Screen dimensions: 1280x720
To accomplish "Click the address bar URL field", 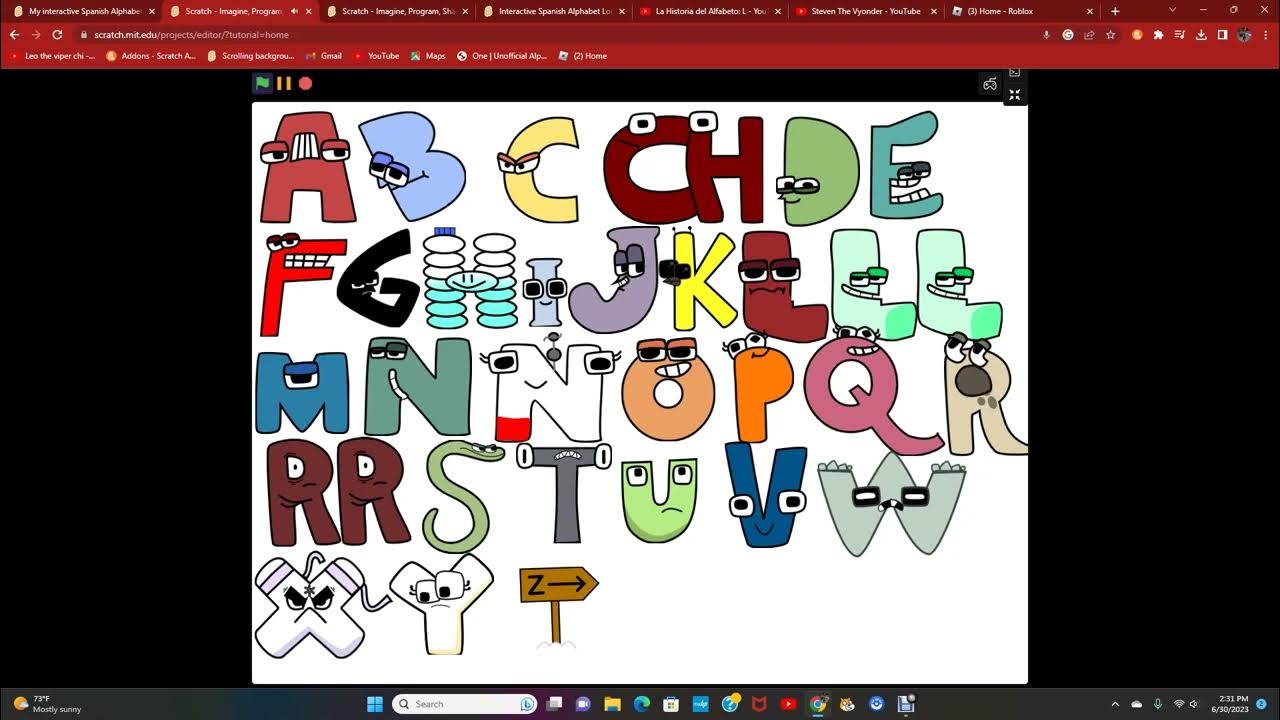I will 560,34.
